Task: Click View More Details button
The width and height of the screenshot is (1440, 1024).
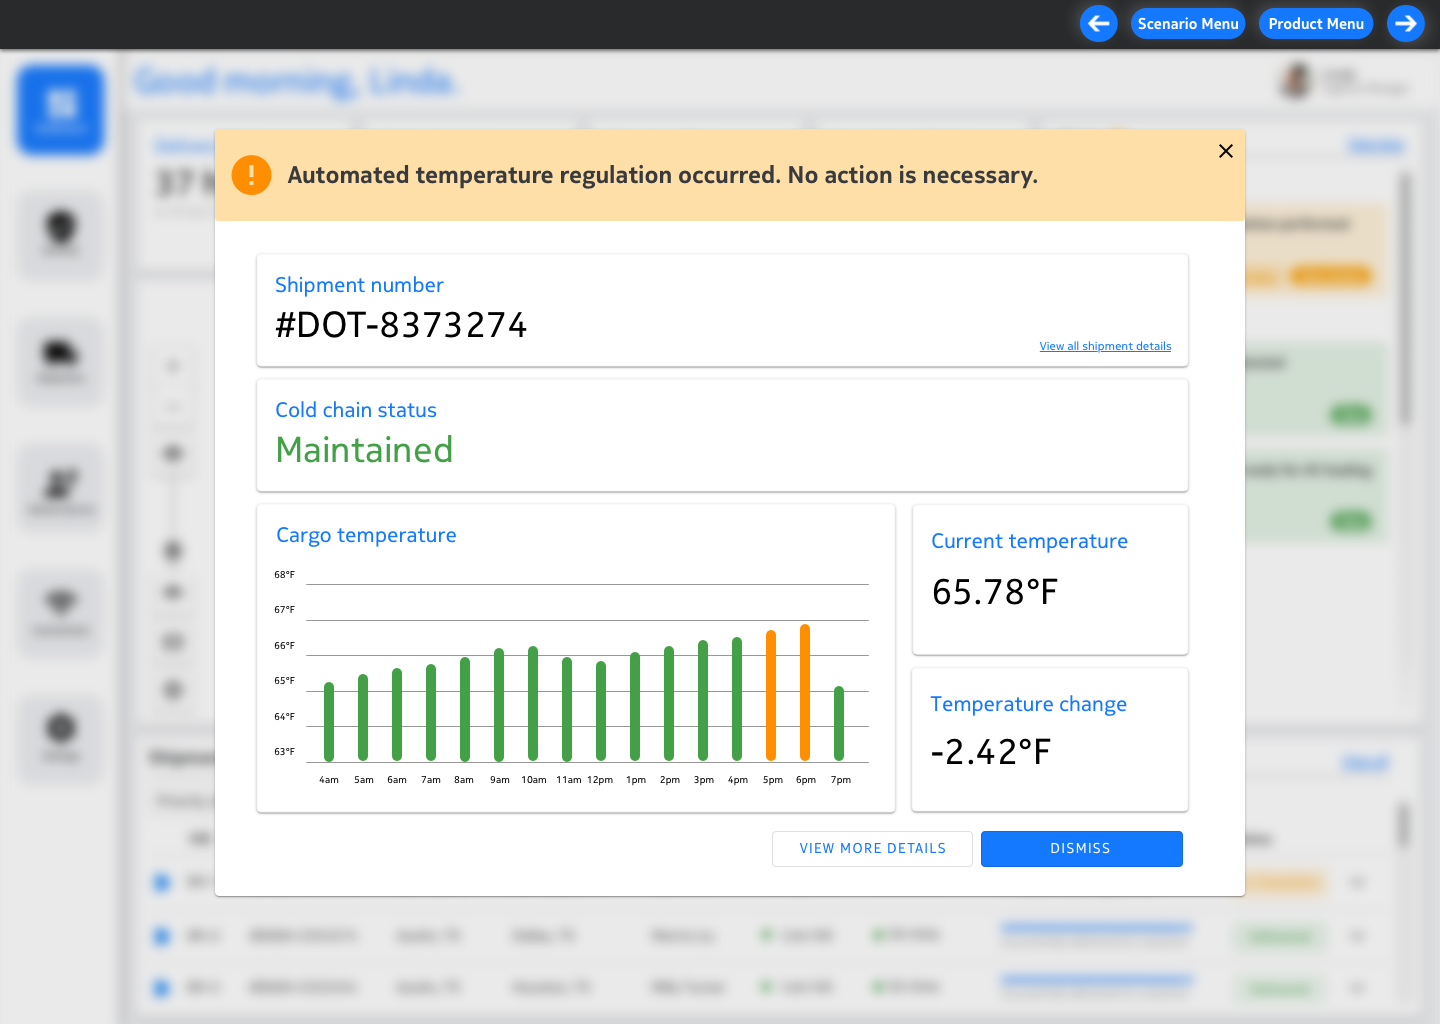Action: (x=872, y=849)
